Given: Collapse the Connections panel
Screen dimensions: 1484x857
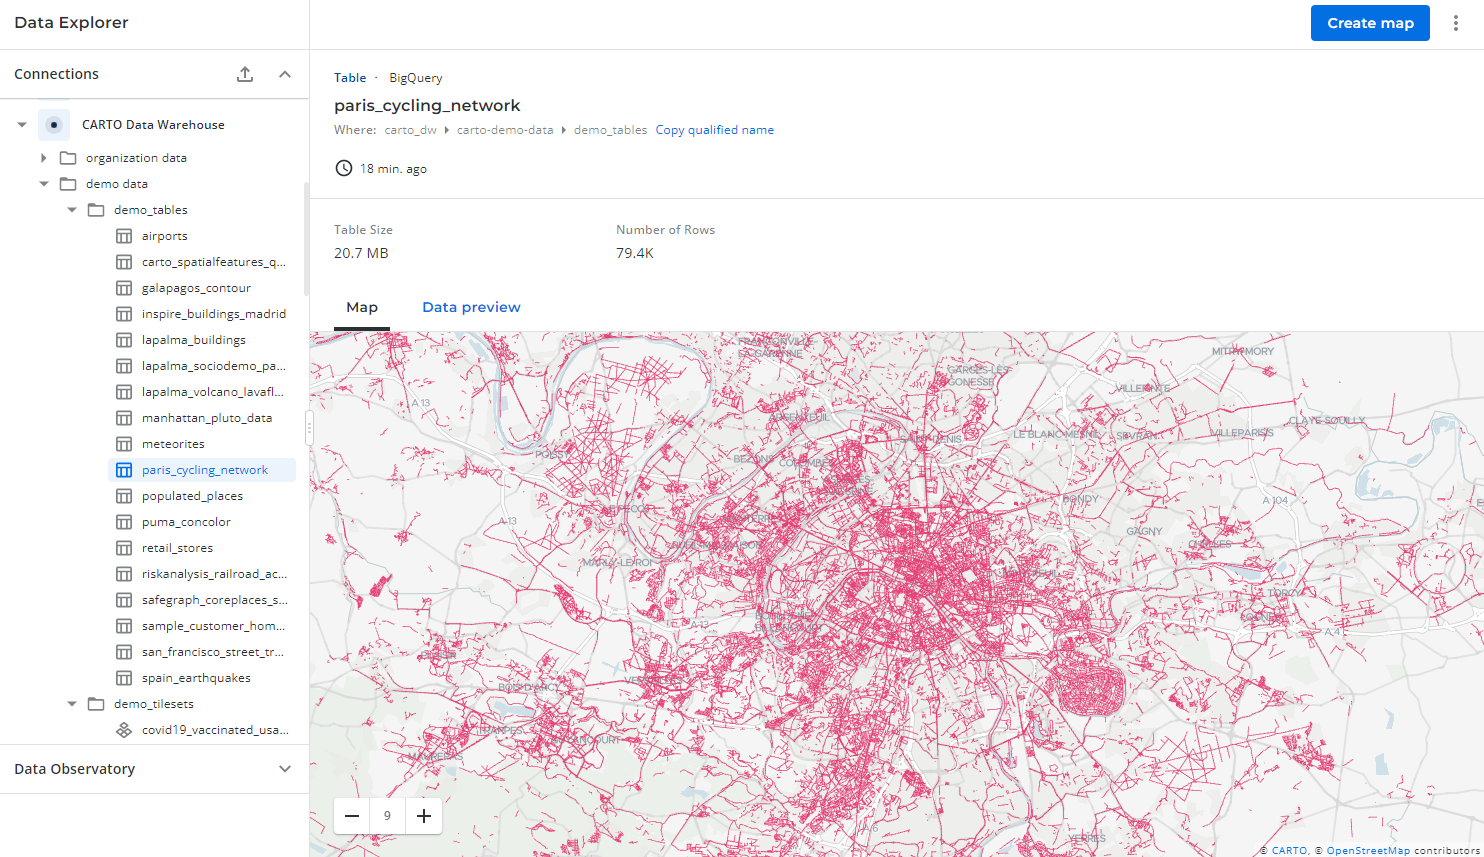Looking at the screenshot, I should (x=285, y=74).
